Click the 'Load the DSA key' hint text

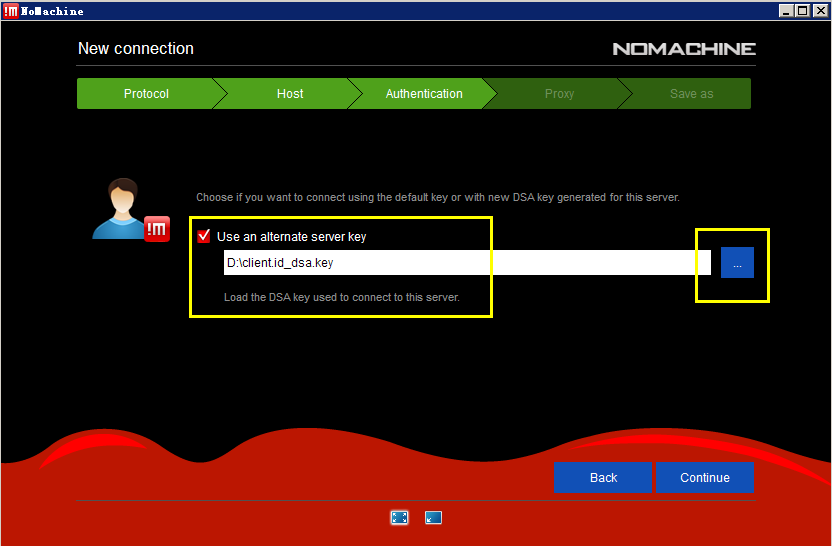pyautogui.click(x=342, y=297)
